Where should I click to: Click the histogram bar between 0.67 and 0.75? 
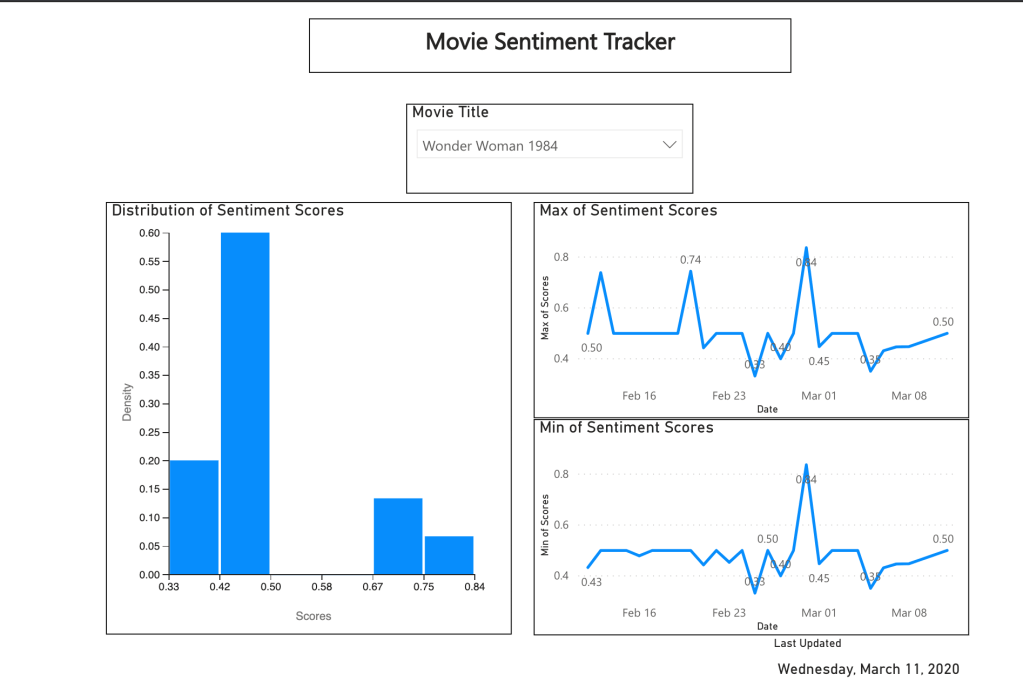click(398, 536)
